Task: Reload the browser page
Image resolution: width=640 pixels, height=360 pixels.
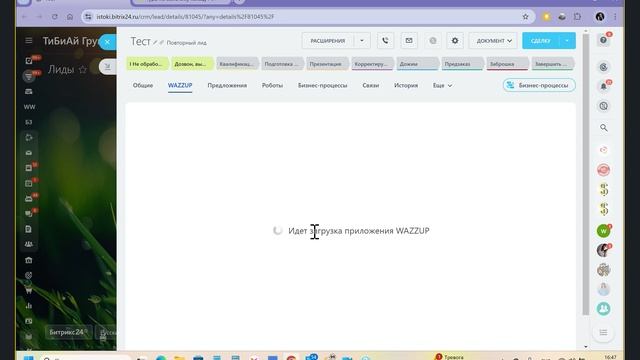Action: (x=54, y=17)
